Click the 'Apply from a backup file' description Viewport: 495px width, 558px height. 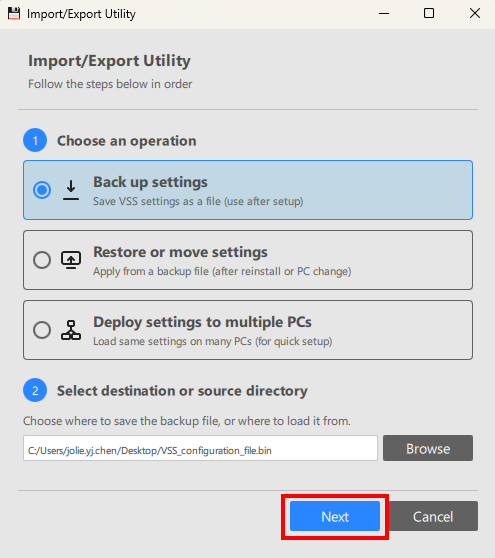click(222, 272)
